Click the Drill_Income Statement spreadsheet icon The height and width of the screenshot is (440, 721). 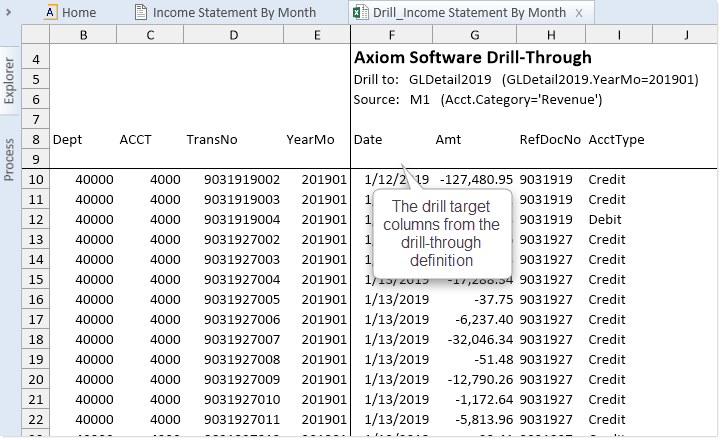(360, 12)
